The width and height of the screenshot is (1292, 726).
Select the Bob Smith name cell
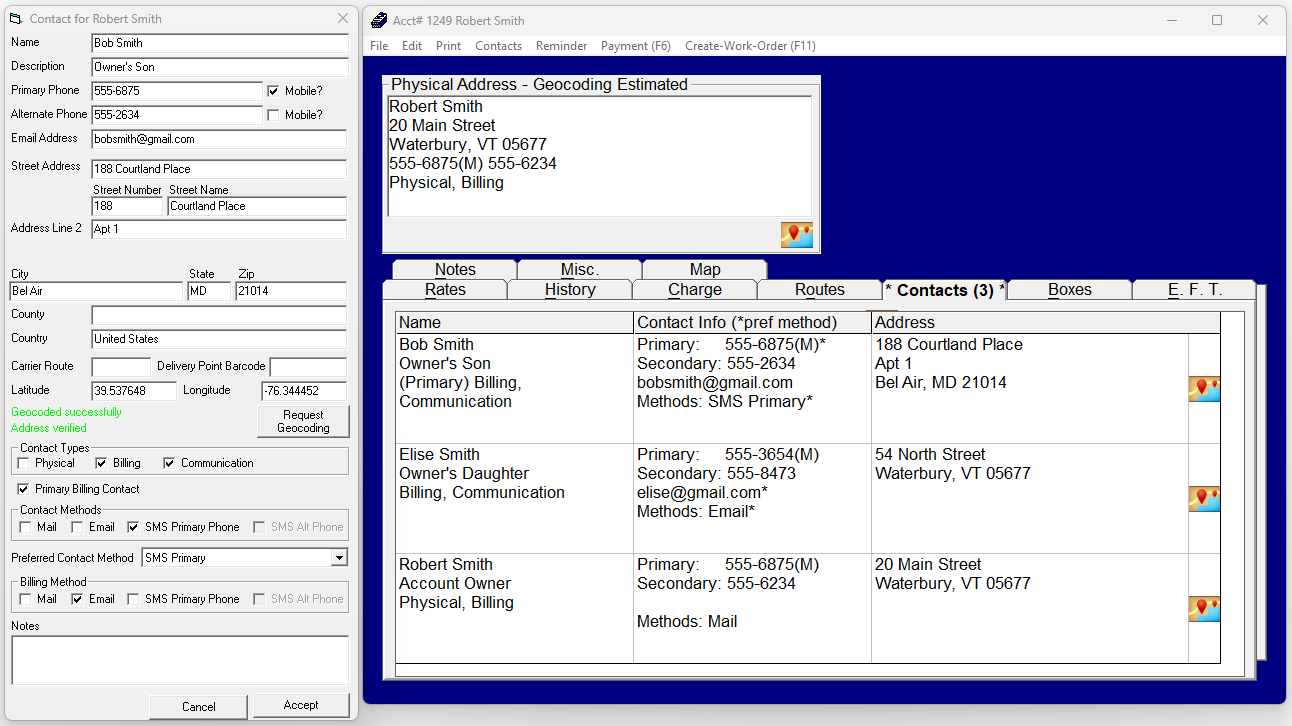pyautogui.click(x=514, y=388)
